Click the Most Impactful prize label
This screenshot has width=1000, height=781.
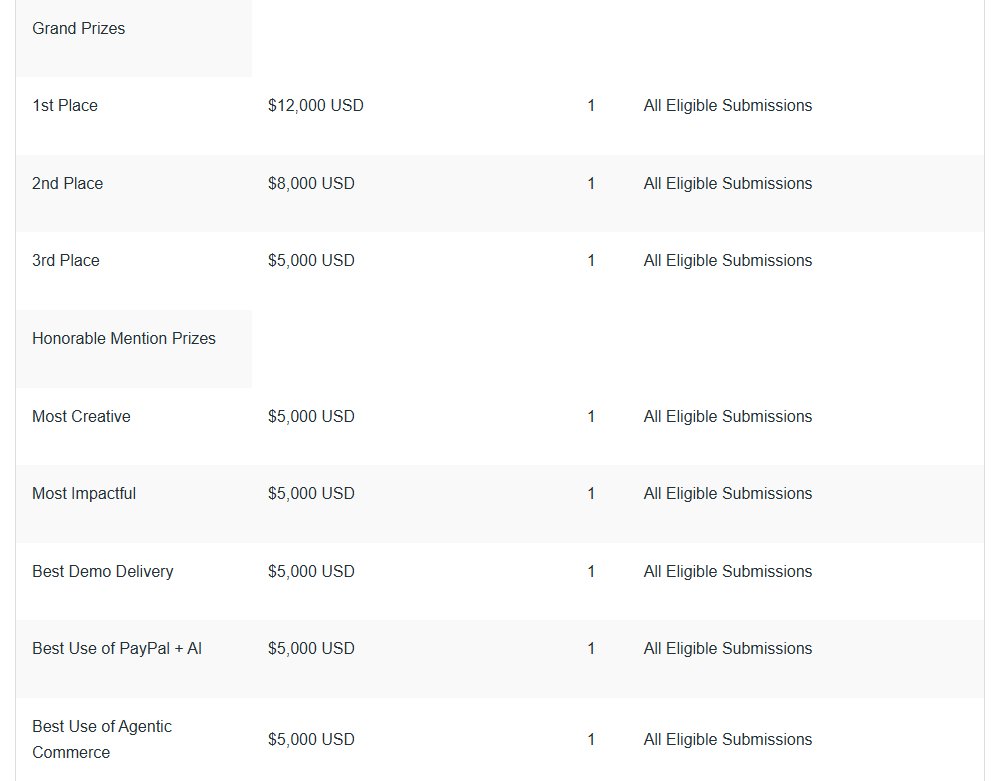click(x=84, y=493)
